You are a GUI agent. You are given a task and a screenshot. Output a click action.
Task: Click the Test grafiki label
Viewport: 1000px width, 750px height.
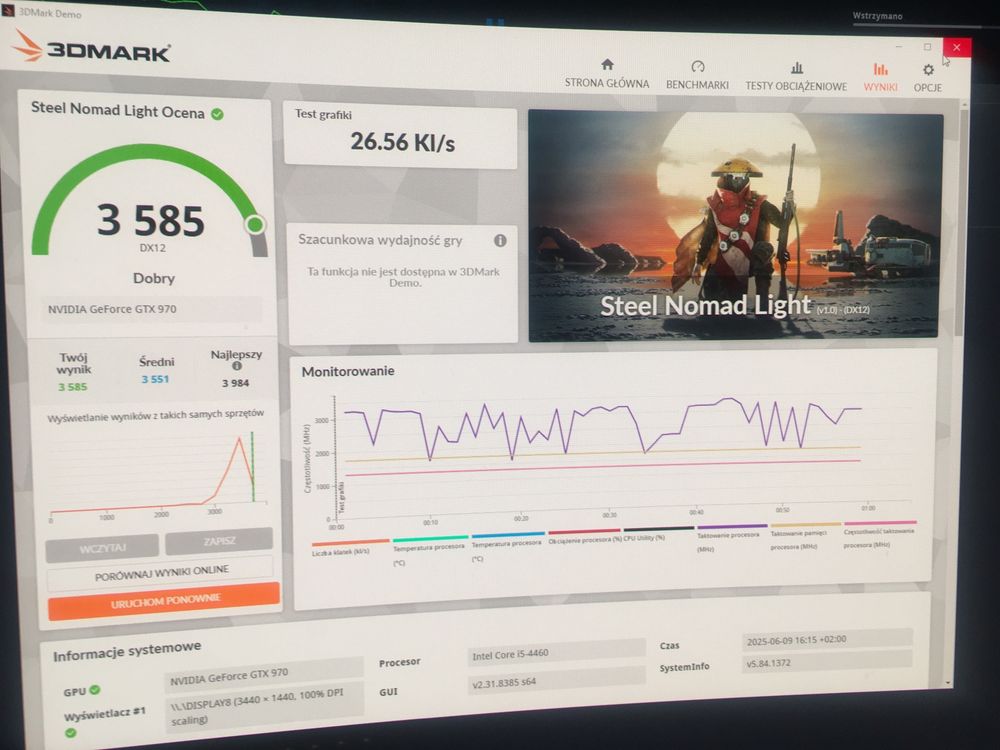point(323,114)
